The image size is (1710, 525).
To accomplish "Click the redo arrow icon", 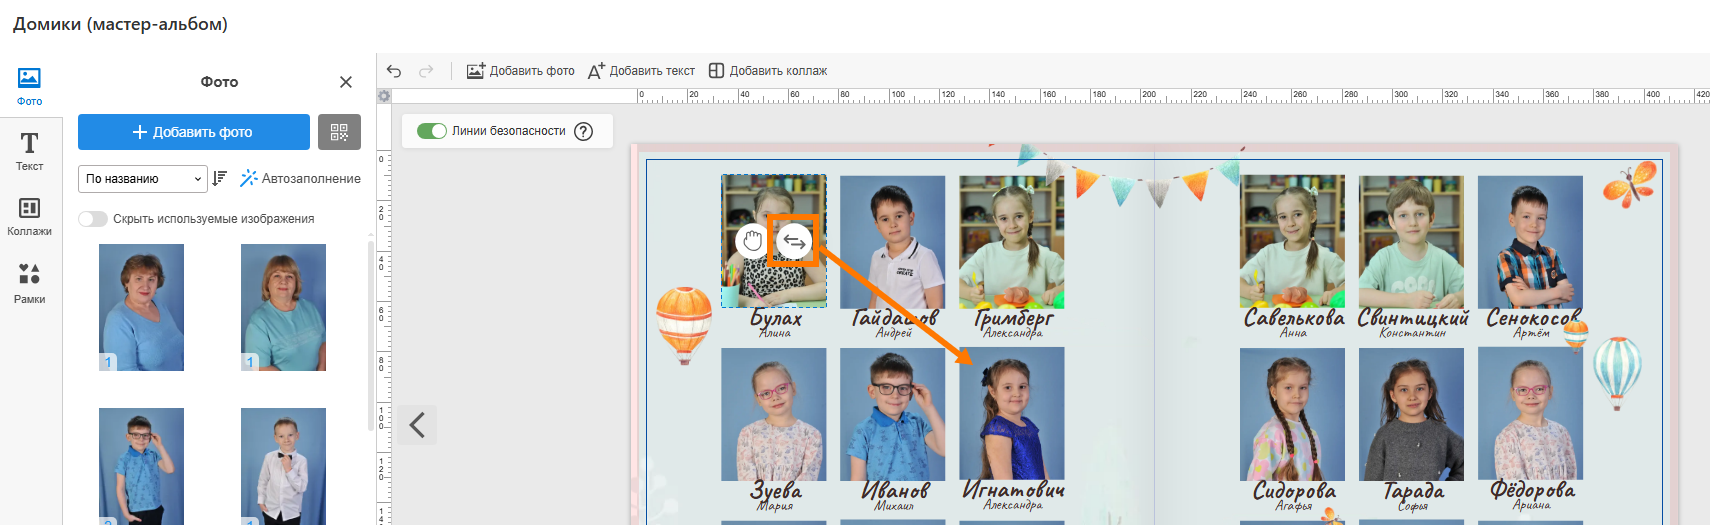I will (426, 71).
